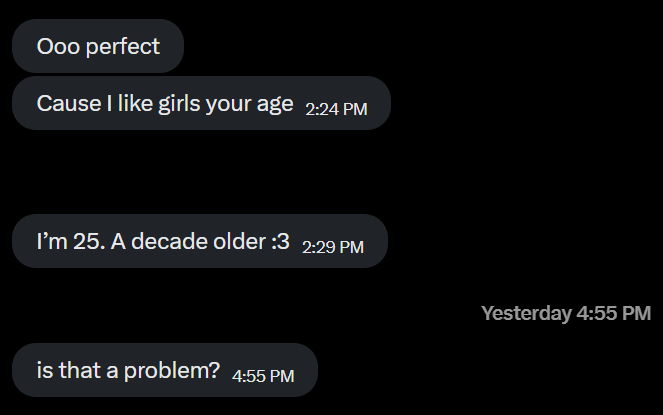Click the "Cause I like girls your age" message
Image resolution: width=663 pixels, height=415 pixels.
[201, 103]
